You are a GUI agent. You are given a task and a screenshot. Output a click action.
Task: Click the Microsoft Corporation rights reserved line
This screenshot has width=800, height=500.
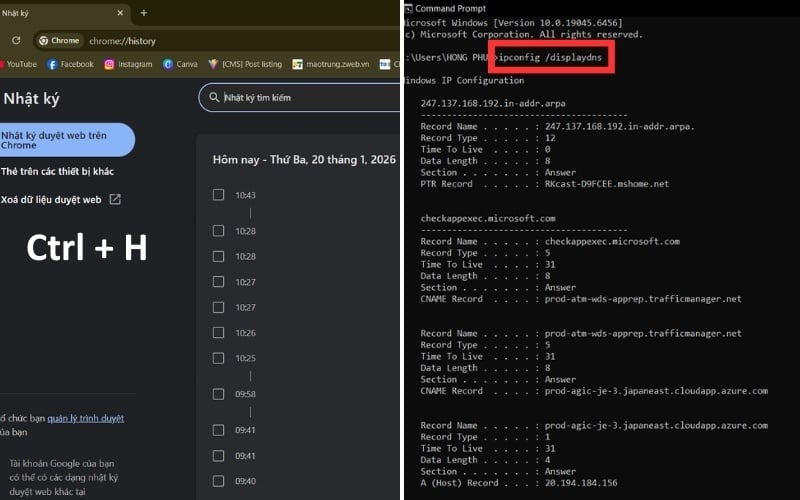(x=523, y=34)
